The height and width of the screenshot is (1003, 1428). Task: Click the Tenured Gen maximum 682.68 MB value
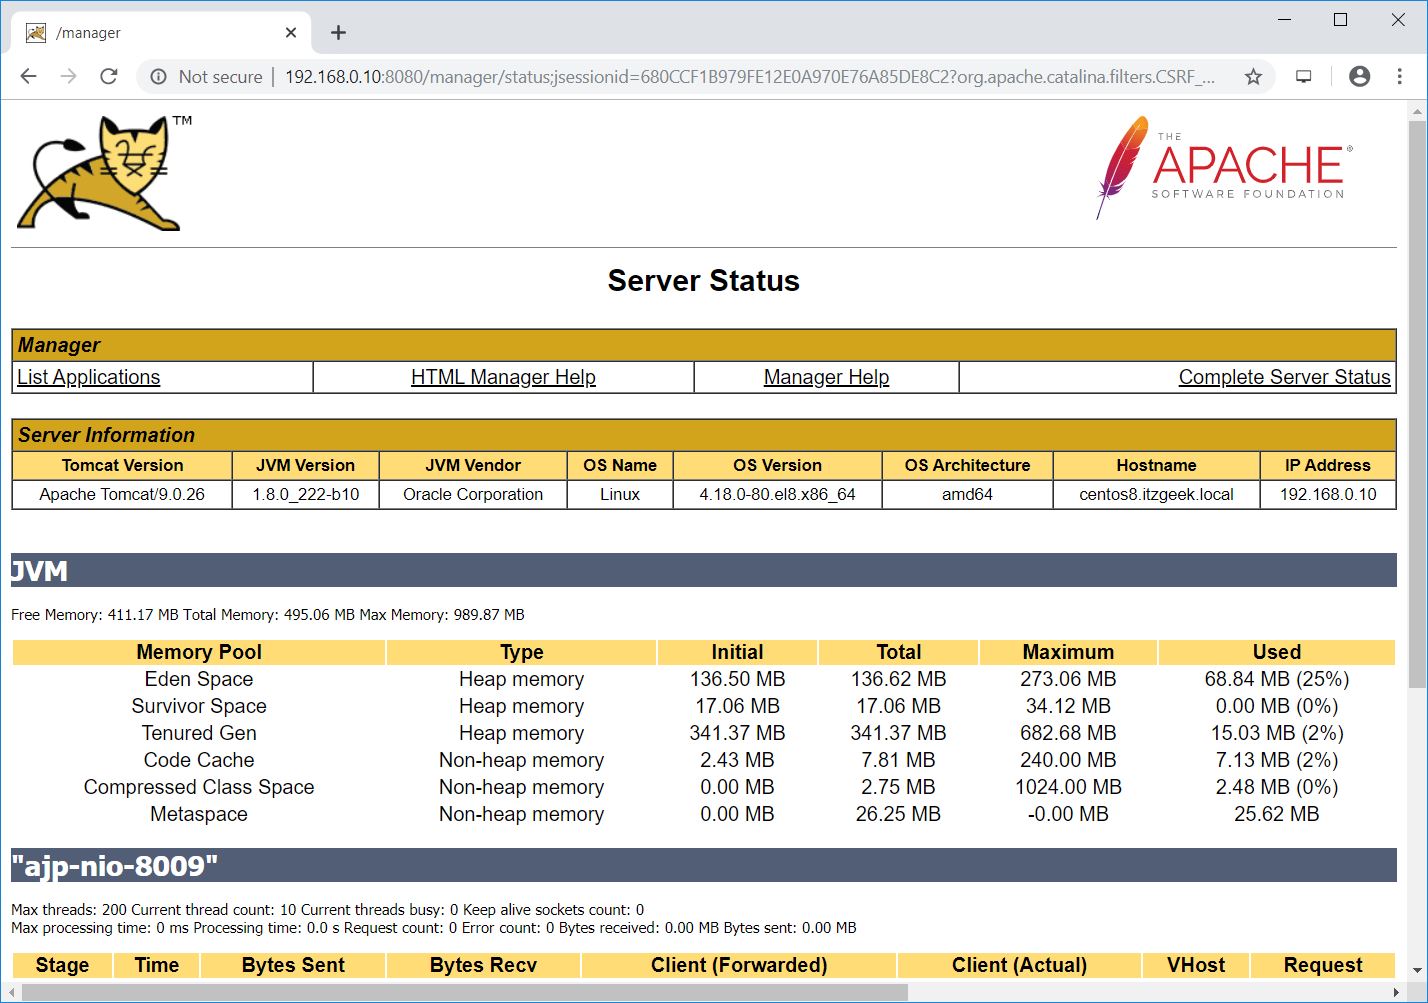(1068, 733)
